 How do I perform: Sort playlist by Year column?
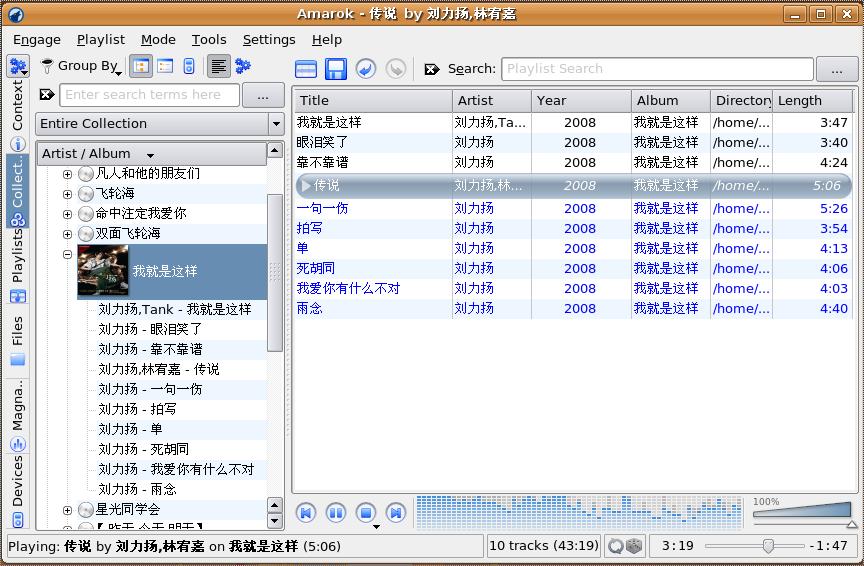point(581,101)
